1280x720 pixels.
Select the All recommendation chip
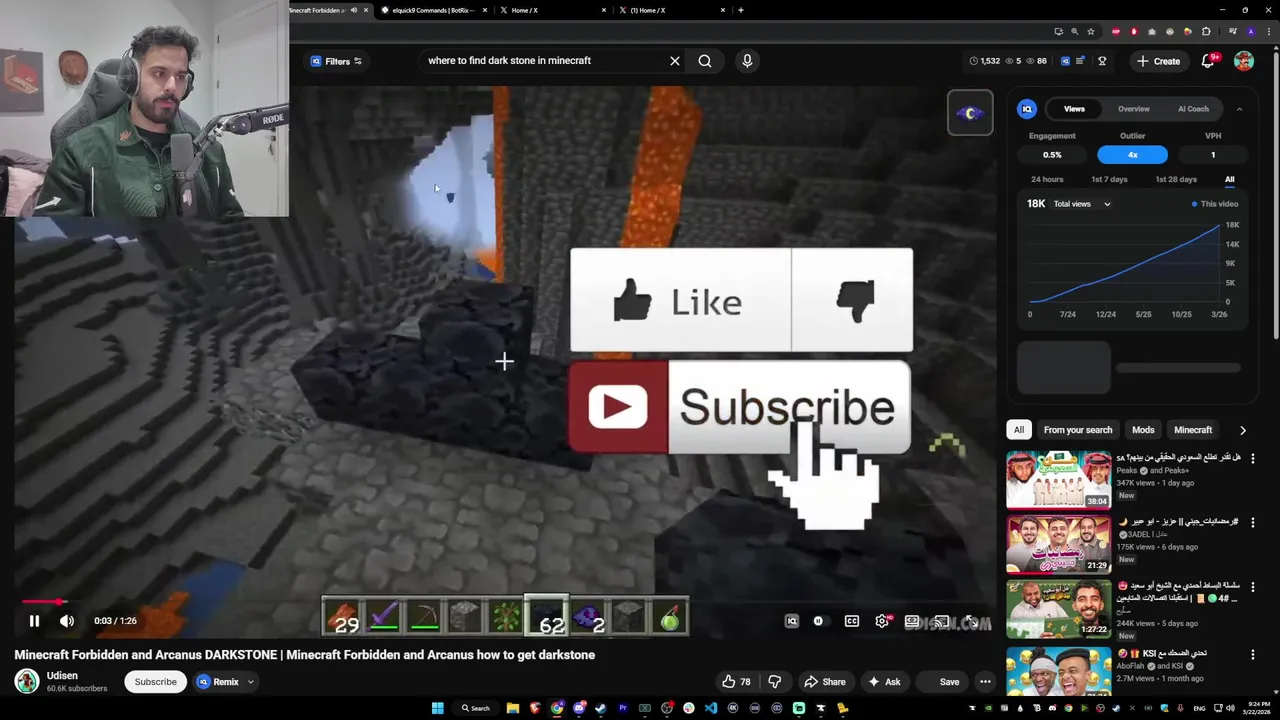click(x=1018, y=430)
